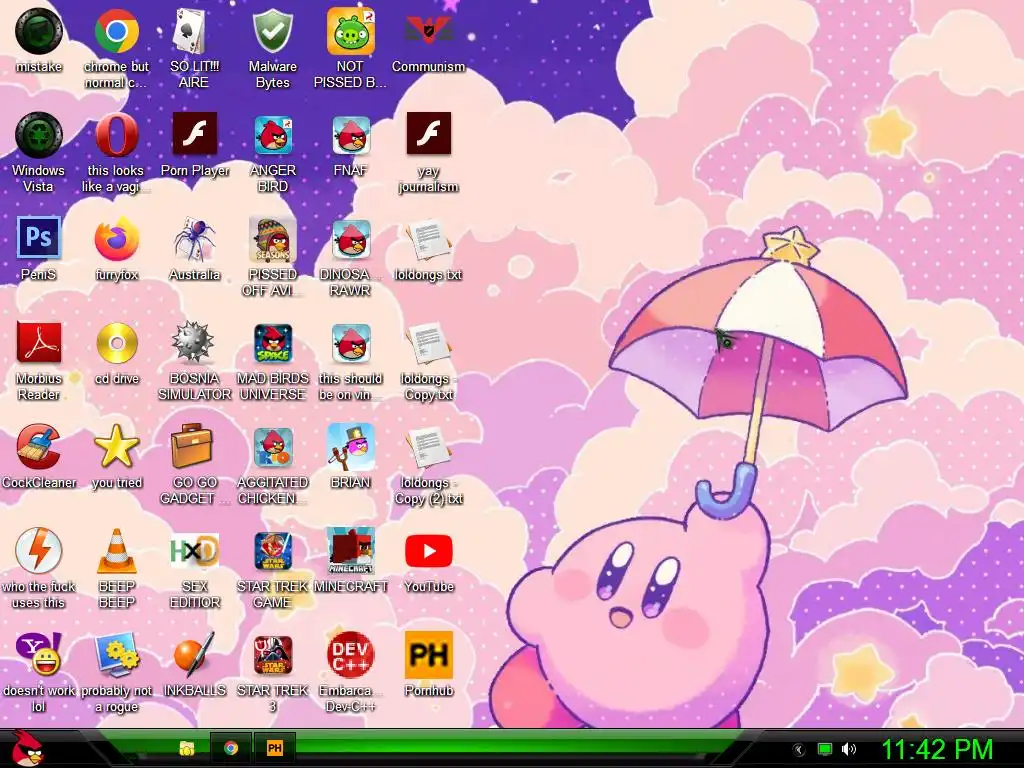Launch the 'STAR TREK GAME' icon
Image resolution: width=1024 pixels, height=768 pixels.
pyautogui.click(x=273, y=551)
